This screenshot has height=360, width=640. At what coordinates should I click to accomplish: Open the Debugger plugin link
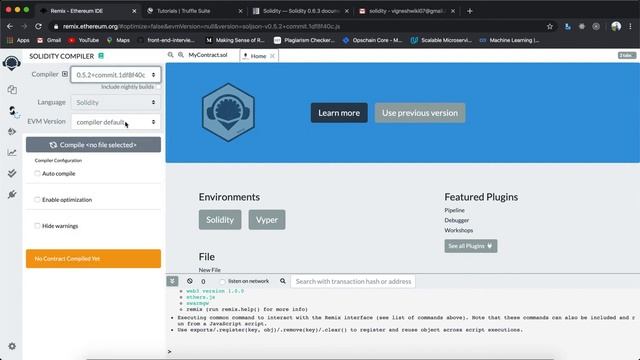click(456, 220)
